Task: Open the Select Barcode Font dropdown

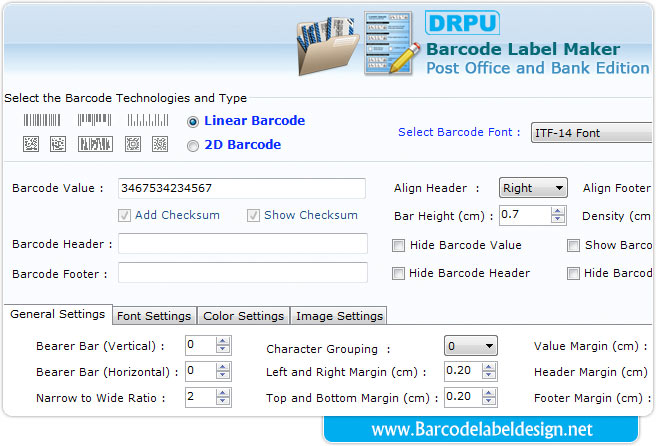Action: (x=591, y=133)
